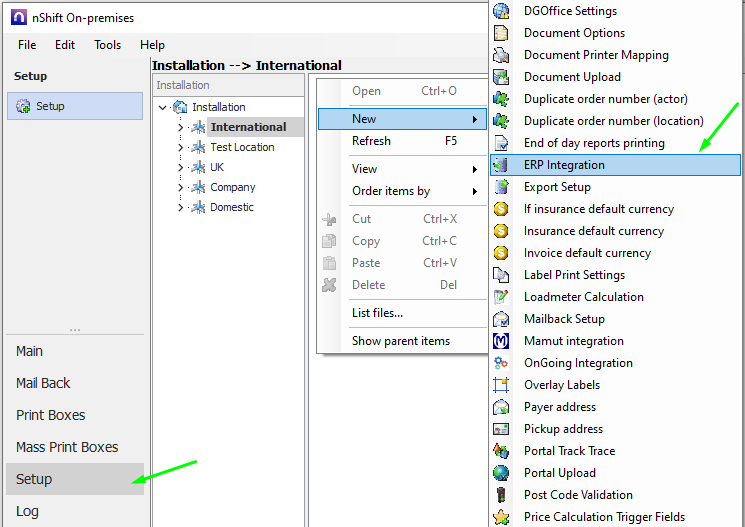Choose Show parent items entry
The width and height of the screenshot is (745, 527).
pyautogui.click(x=402, y=341)
